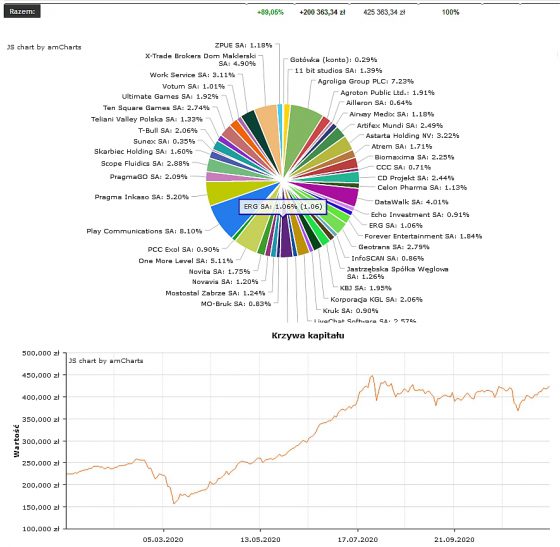Click the ERG SA tooltip balloon
The width and height of the screenshot is (560, 547).
coord(282,207)
